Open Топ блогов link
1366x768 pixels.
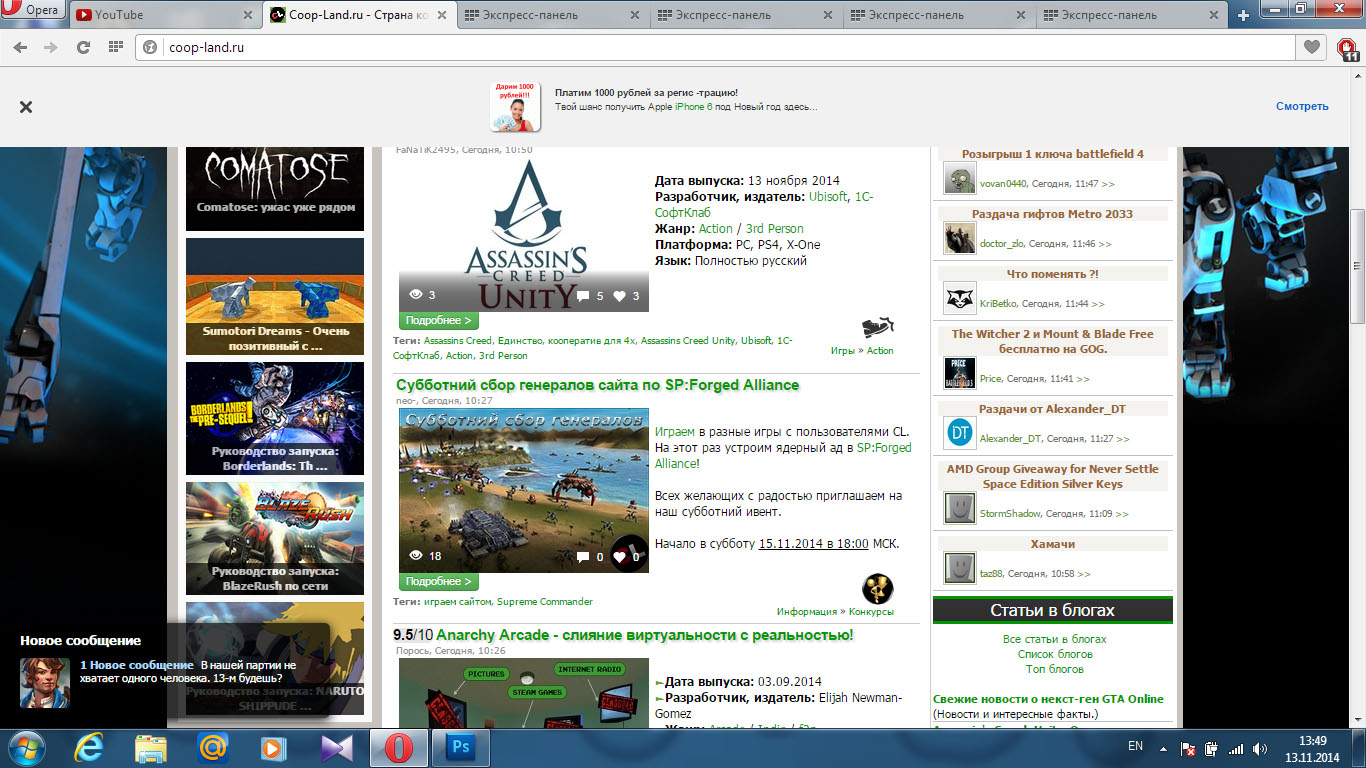(1054, 669)
